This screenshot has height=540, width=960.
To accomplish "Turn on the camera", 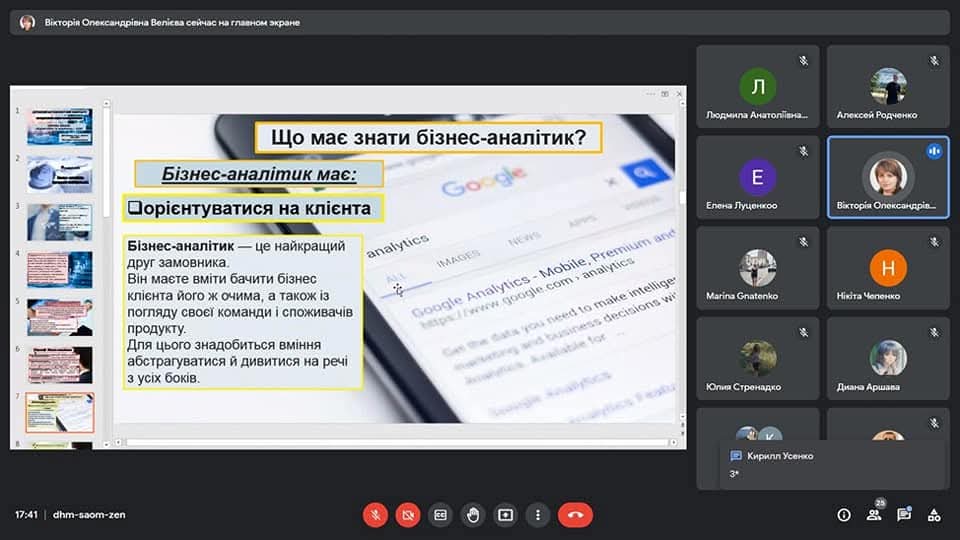I will tap(408, 515).
